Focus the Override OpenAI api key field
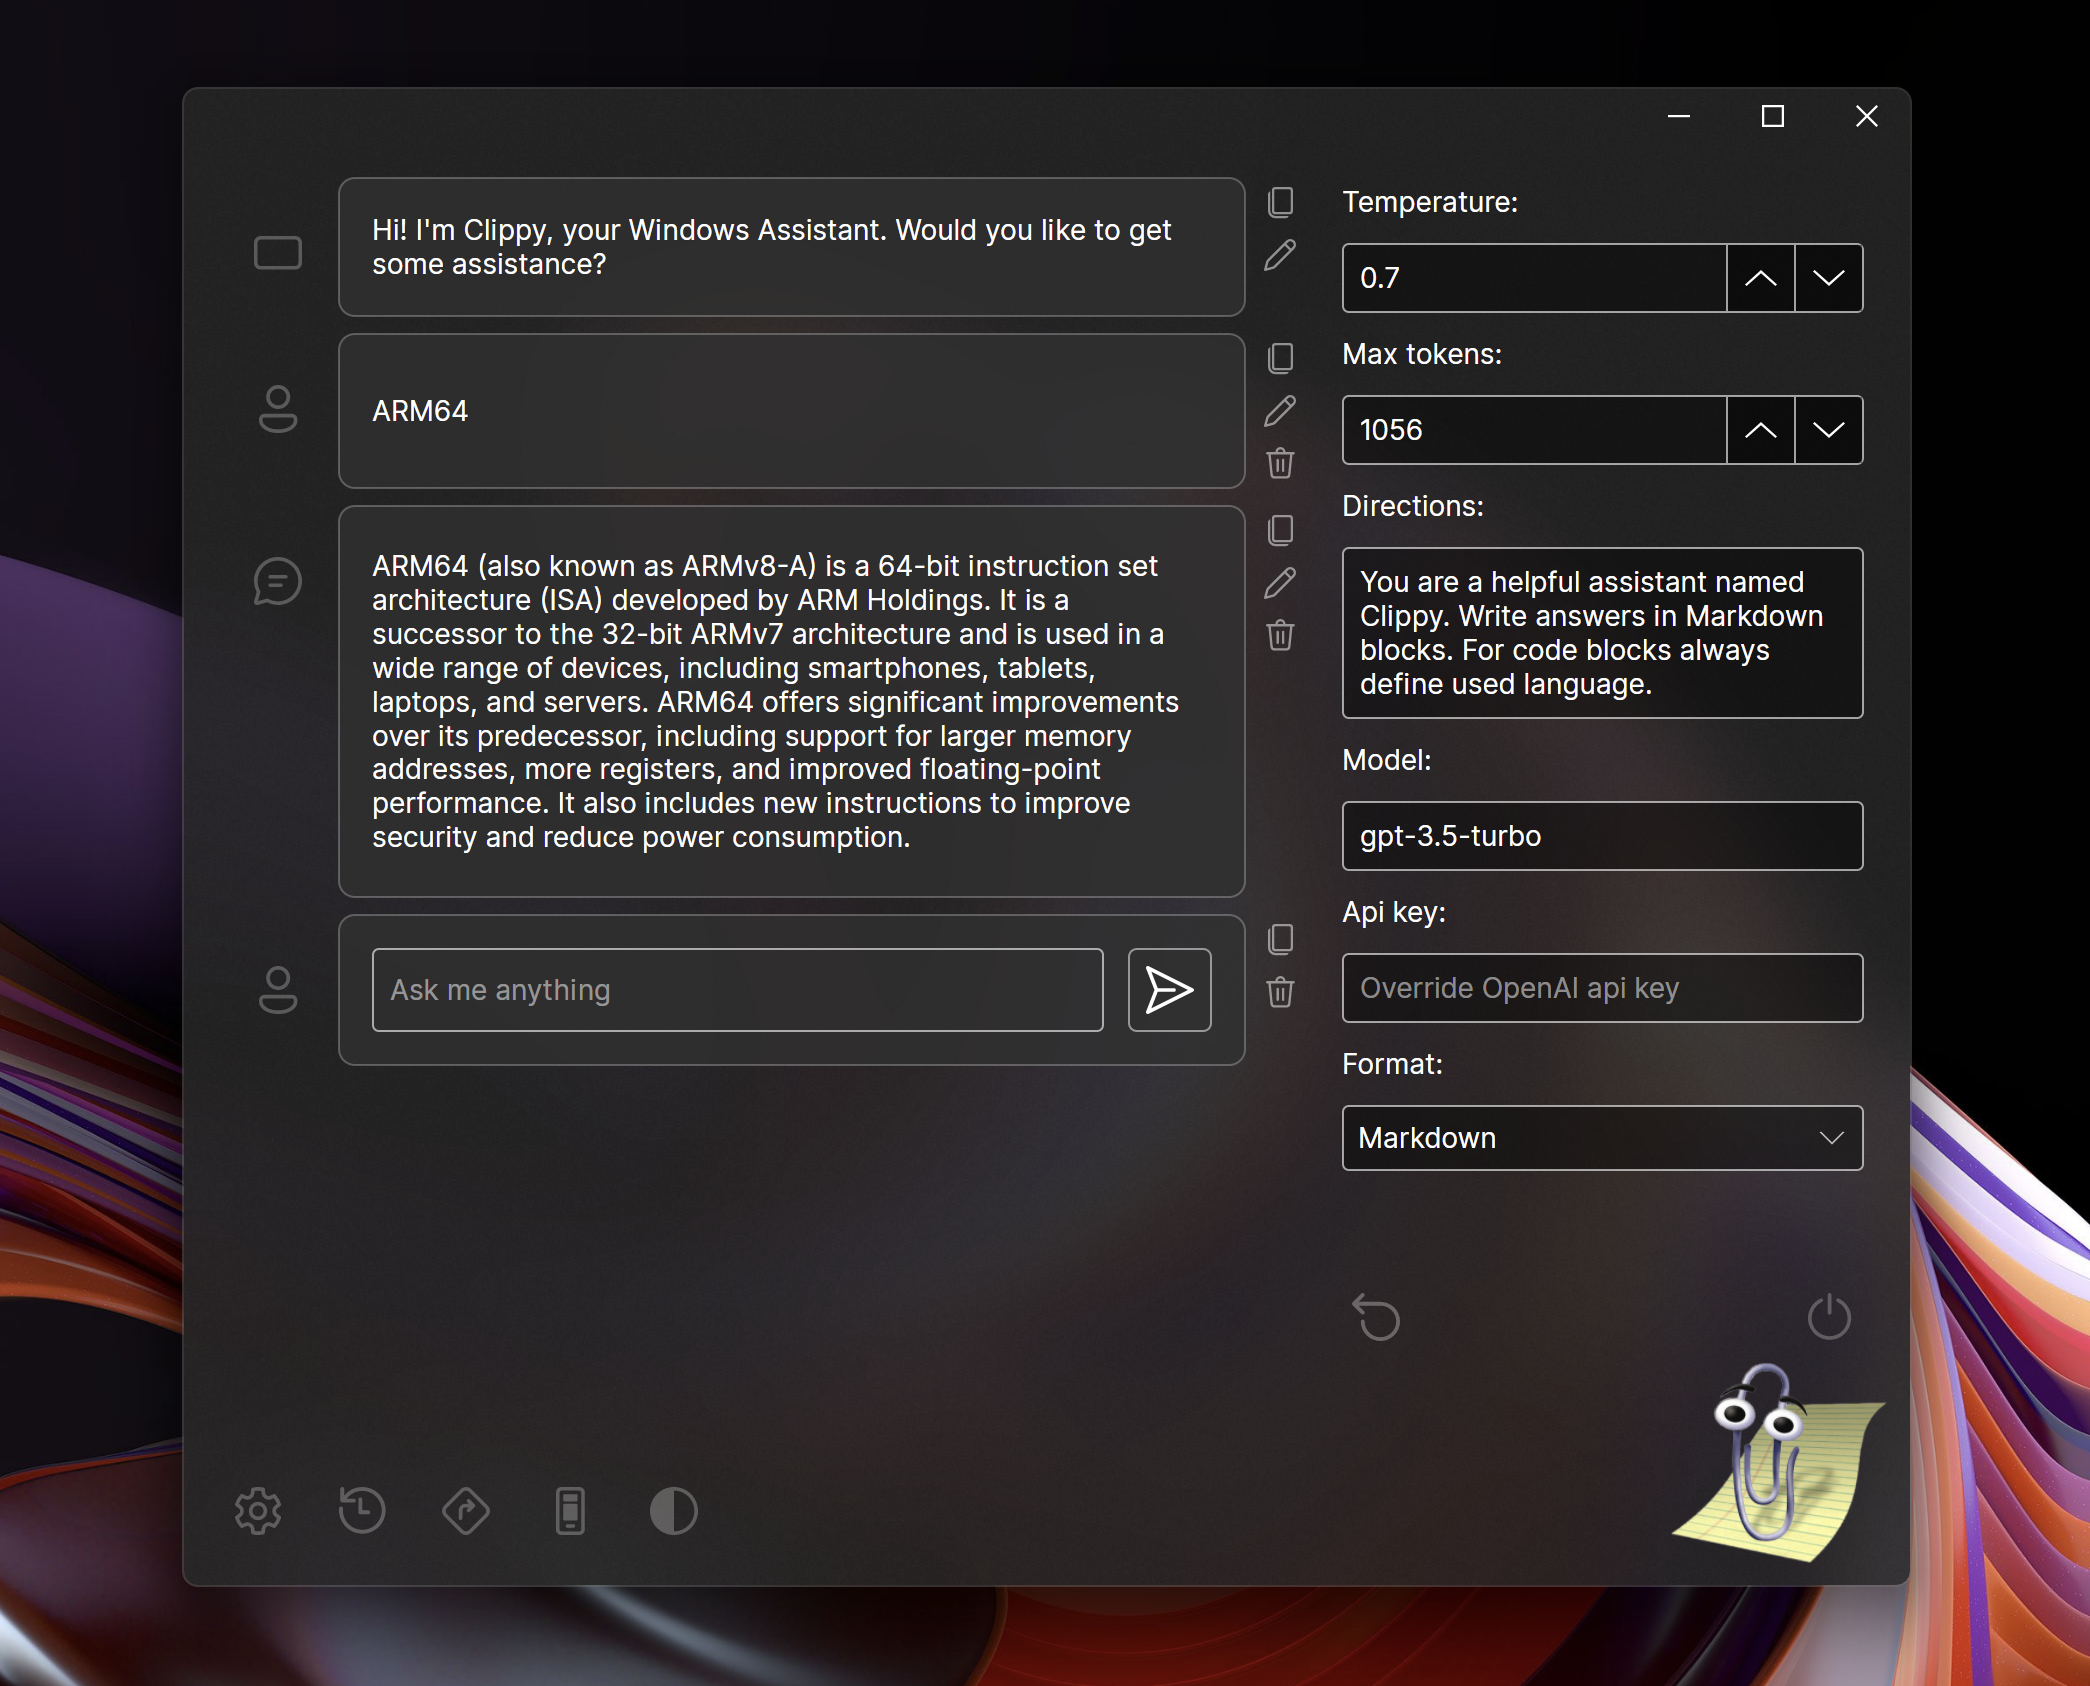This screenshot has height=1686, width=2090. coord(1602,988)
